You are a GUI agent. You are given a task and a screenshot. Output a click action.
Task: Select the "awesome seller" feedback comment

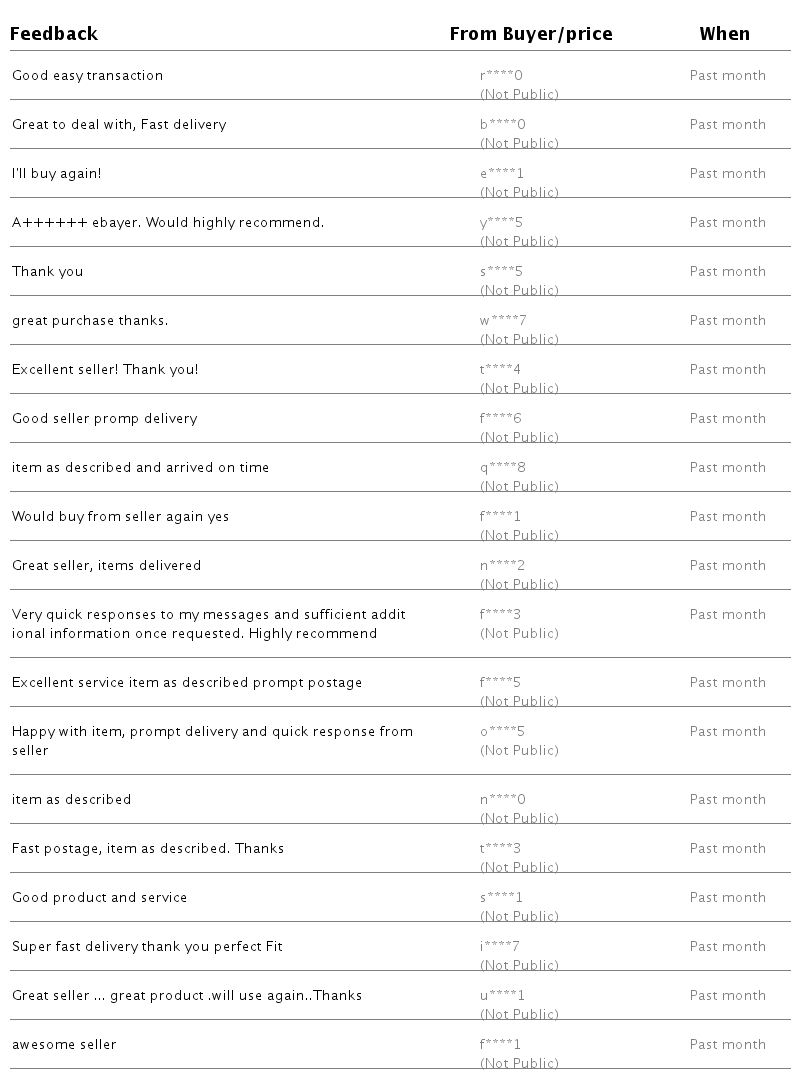click(x=64, y=1045)
